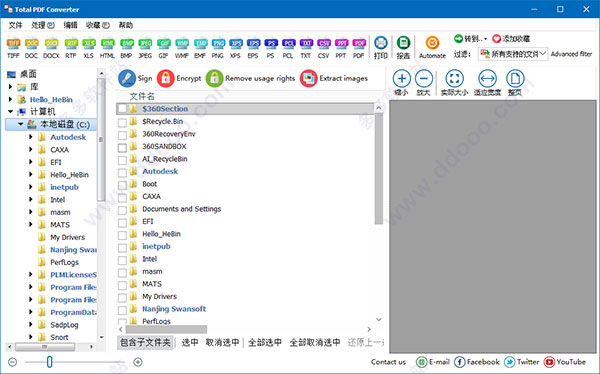The height and width of the screenshot is (374, 600).
Task: Open the 文件 menu
Action: [15, 25]
